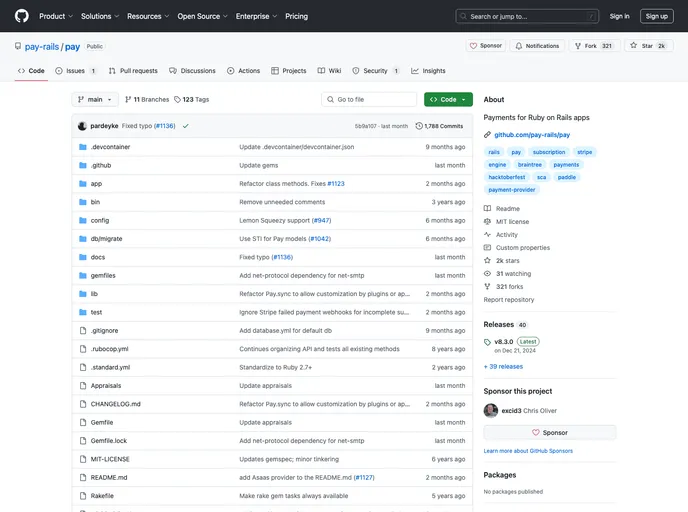Click the Custom properties icon
The height and width of the screenshot is (512, 688).
coord(487,247)
